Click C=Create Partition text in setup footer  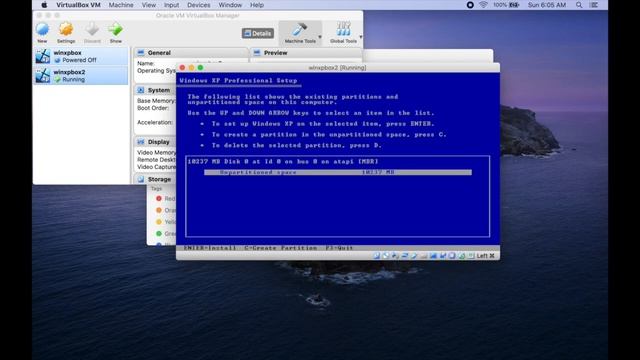coord(280,248)
